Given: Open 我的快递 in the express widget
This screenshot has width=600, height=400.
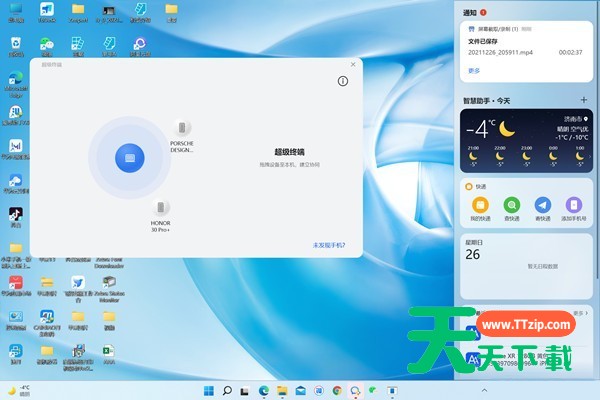Looking at the screenshot, I should (x=480, y=204).
